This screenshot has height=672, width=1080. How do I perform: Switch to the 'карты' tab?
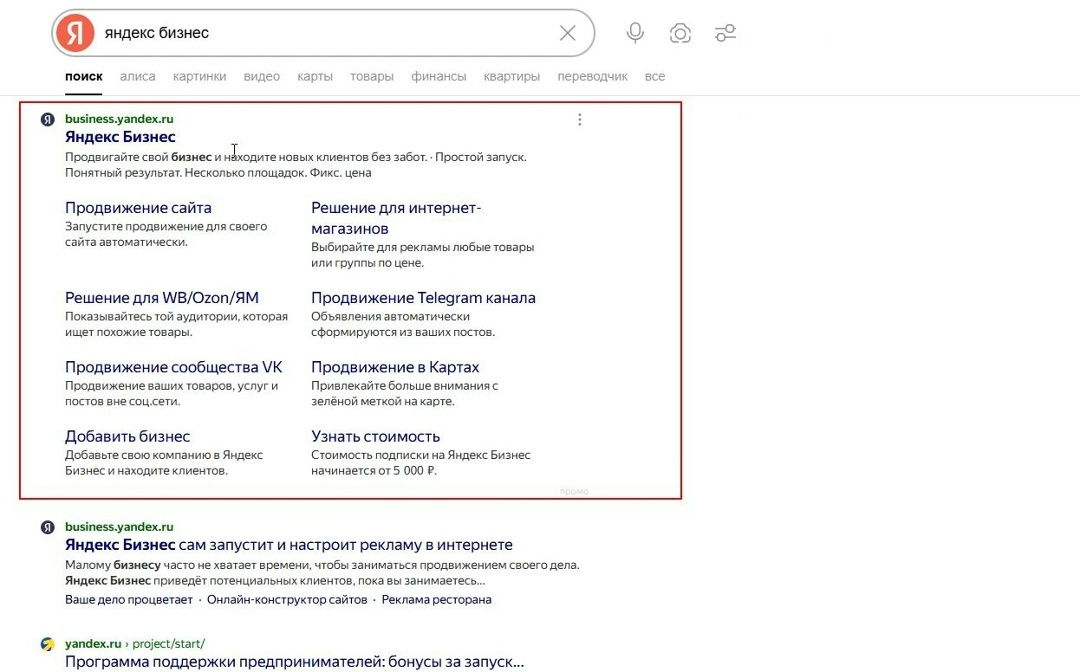(x=315, y=76)
